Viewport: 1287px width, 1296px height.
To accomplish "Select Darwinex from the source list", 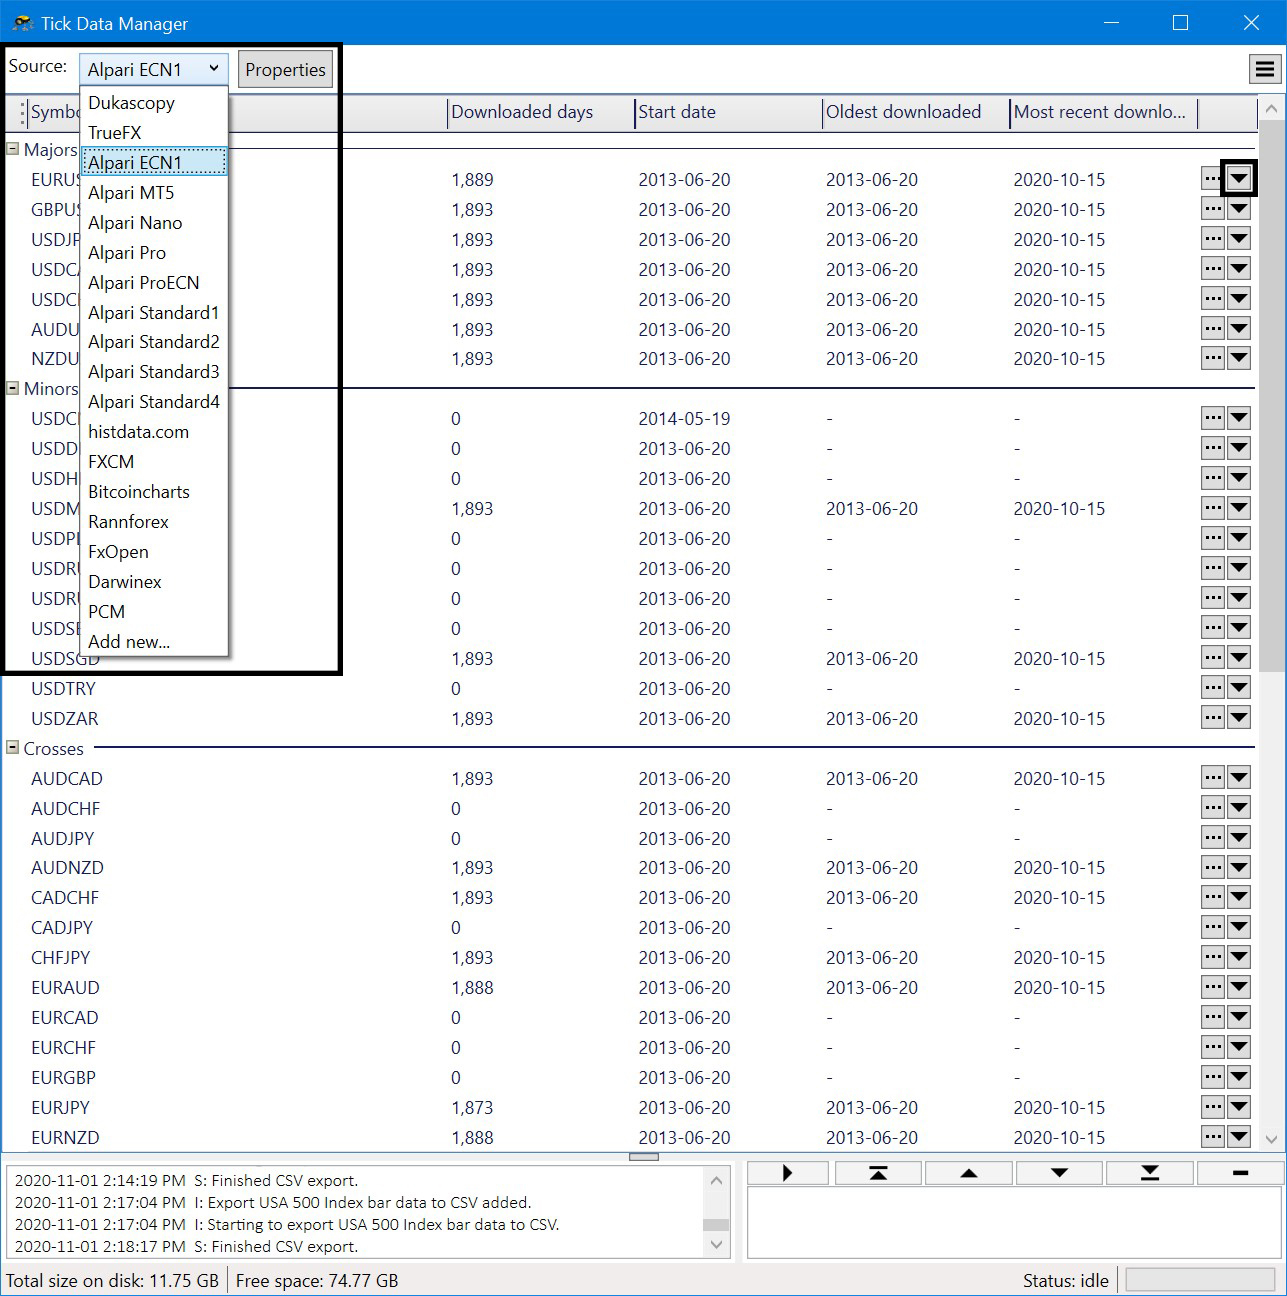I will pos(155,582).
